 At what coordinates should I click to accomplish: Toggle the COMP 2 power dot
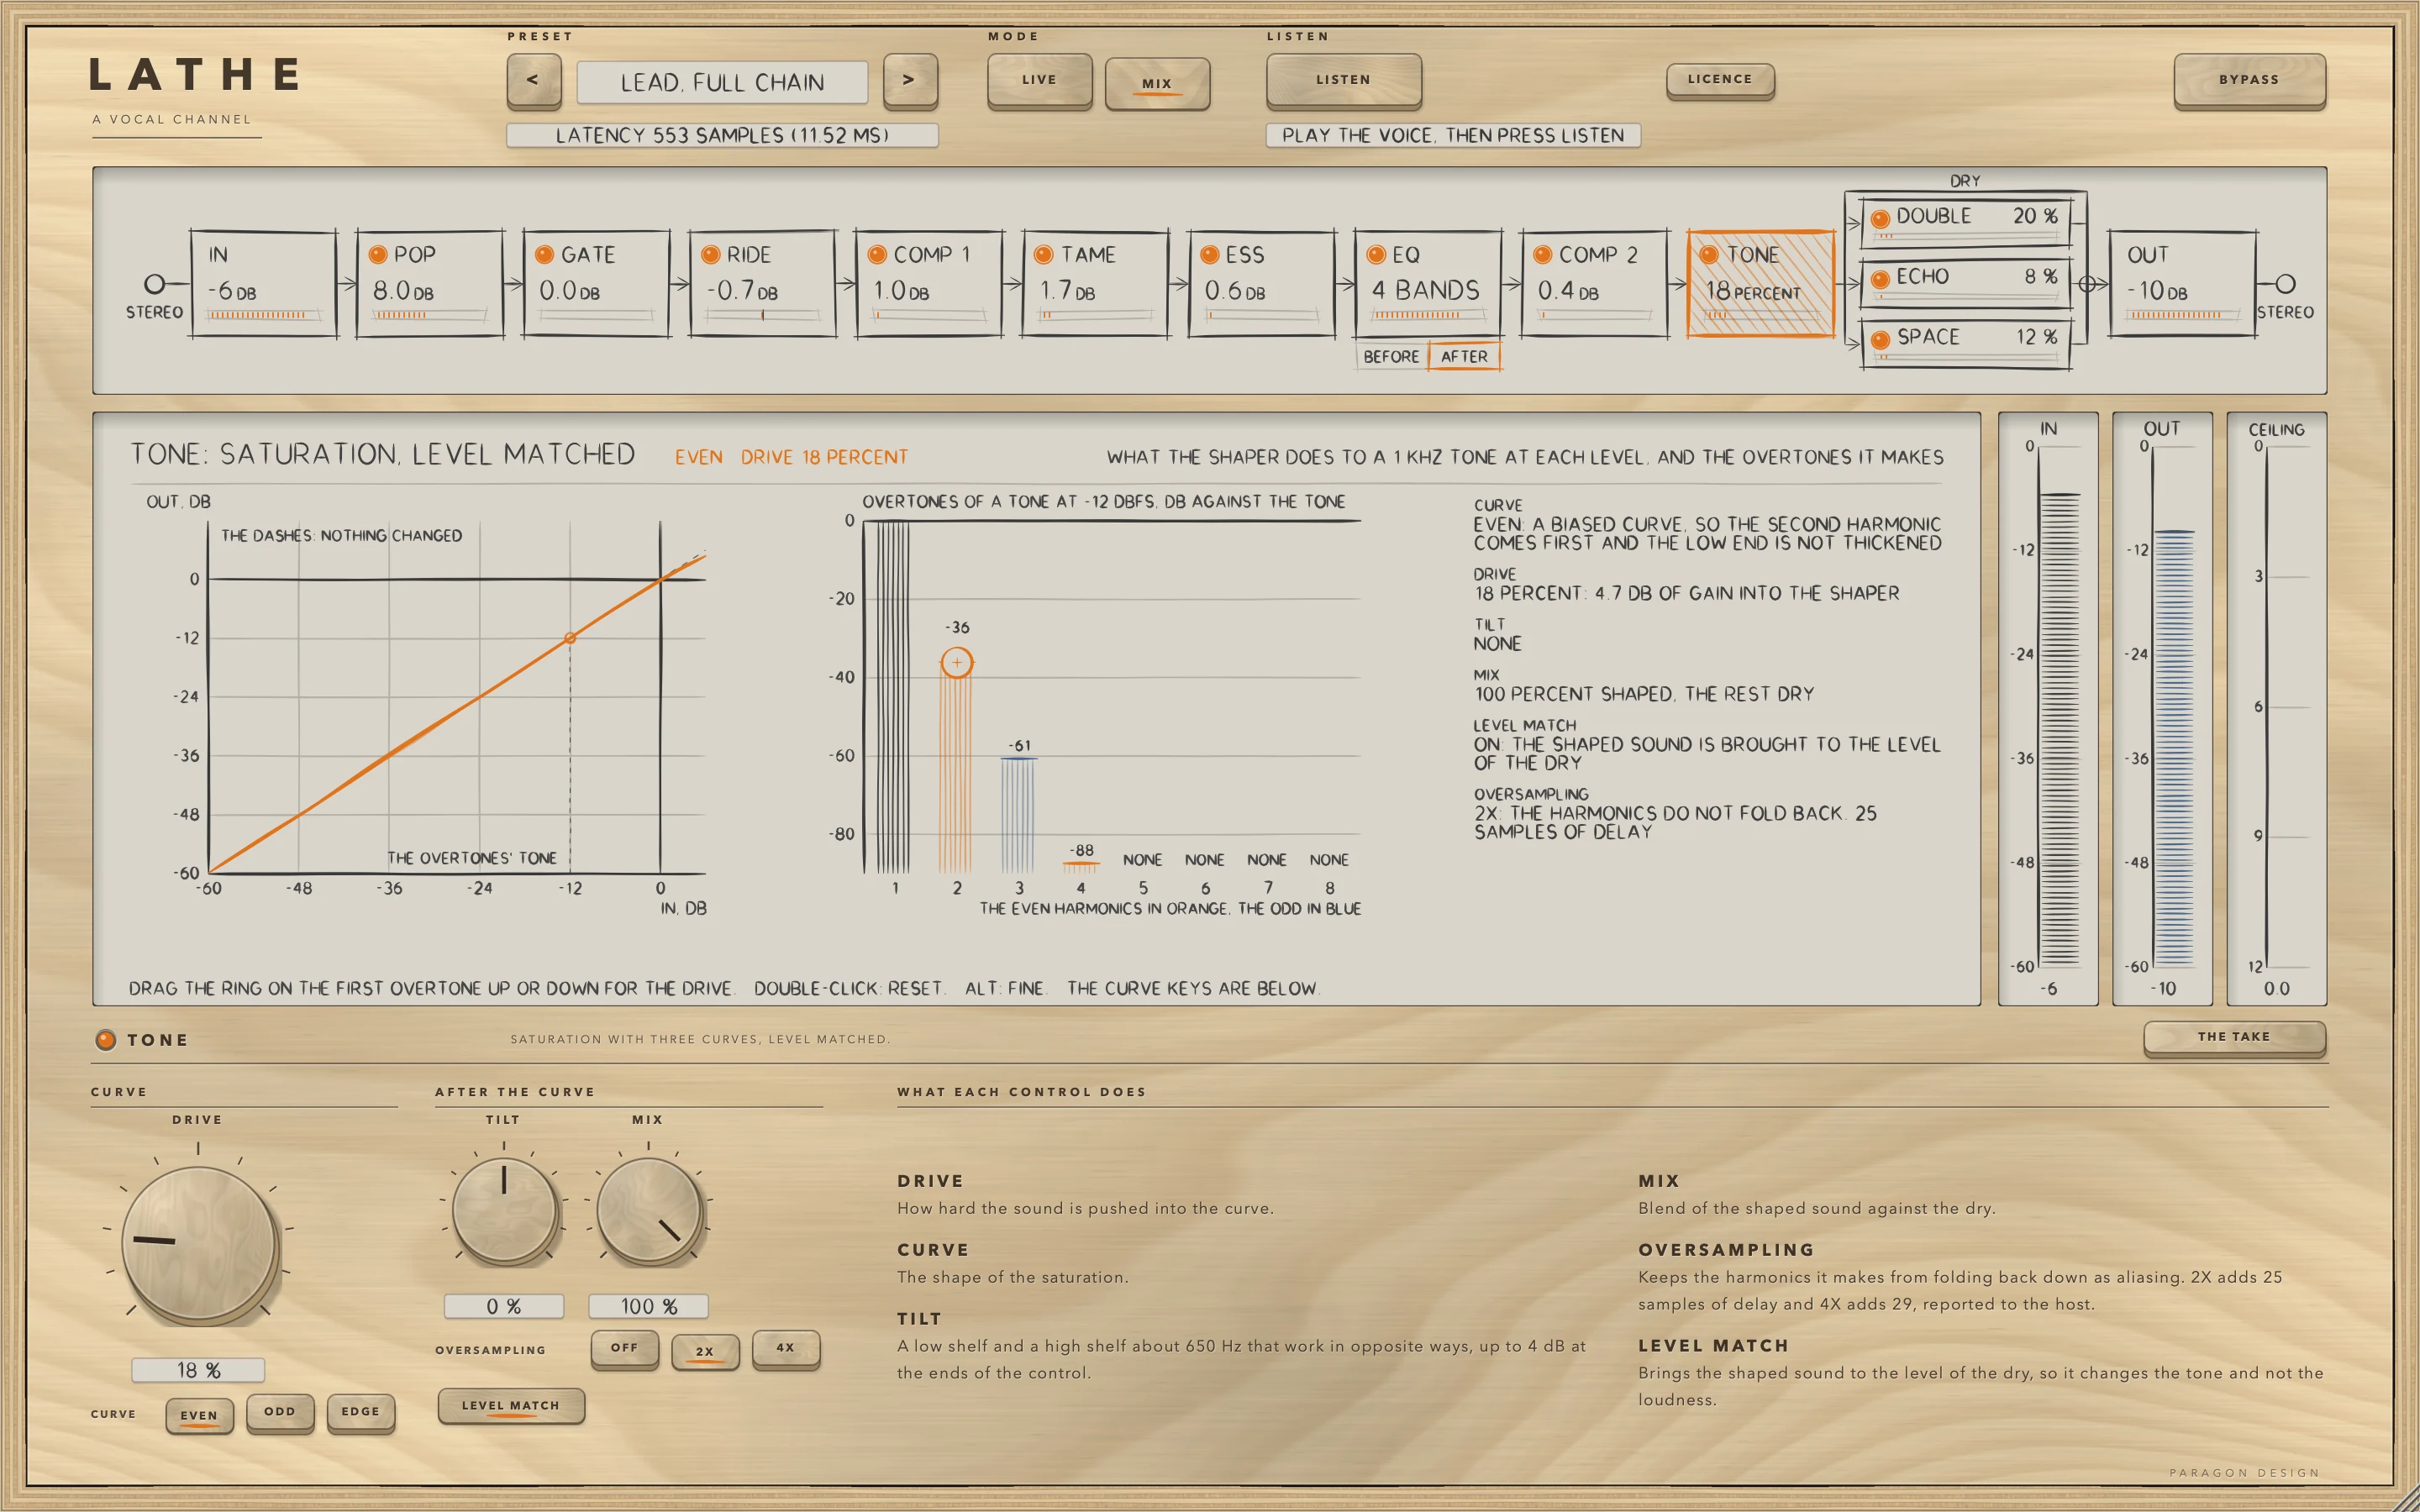[1542, 255]
